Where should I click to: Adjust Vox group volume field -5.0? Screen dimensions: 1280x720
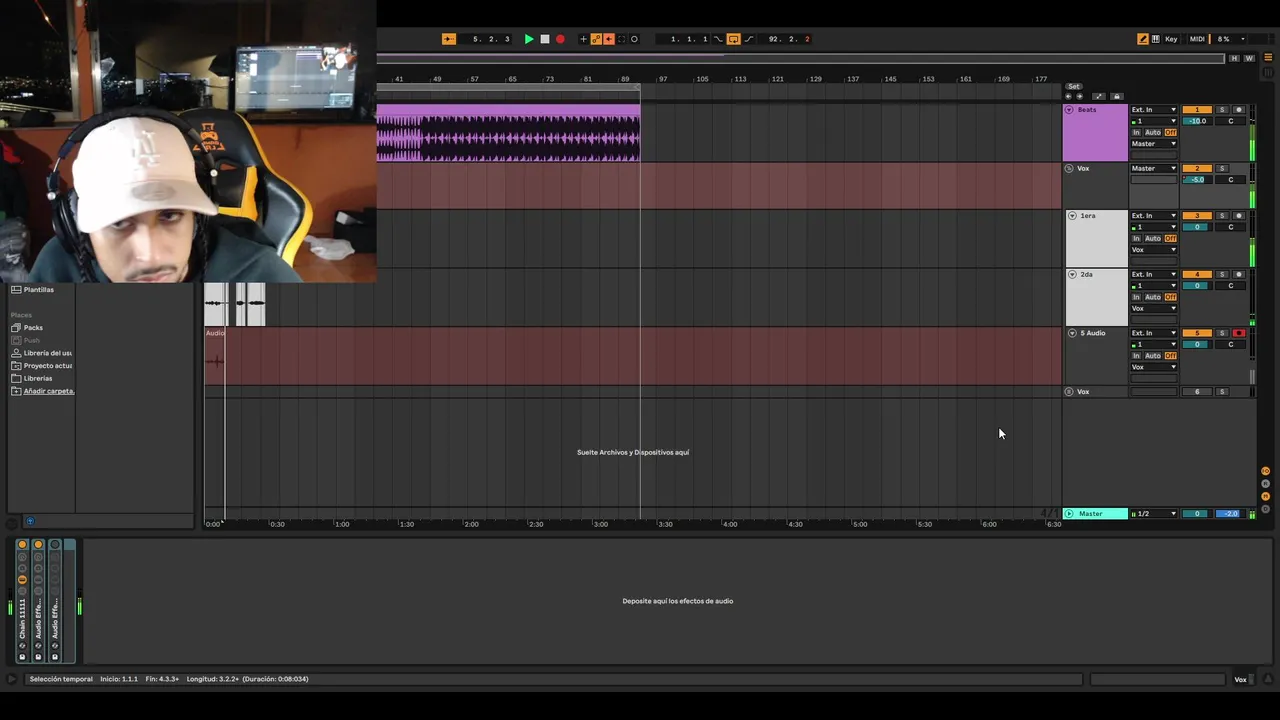(1197, 180)
